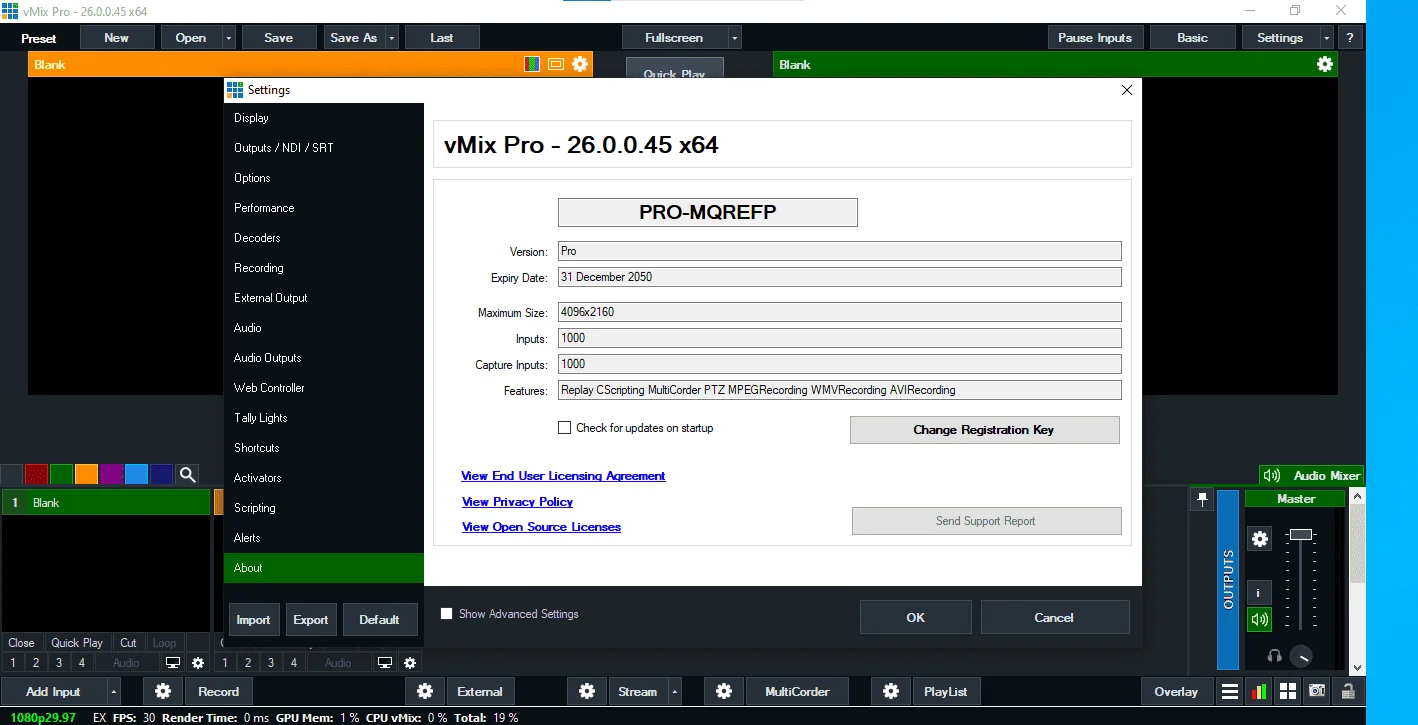
Task: Select the Blank input row
Action: (x=106, y=503)
